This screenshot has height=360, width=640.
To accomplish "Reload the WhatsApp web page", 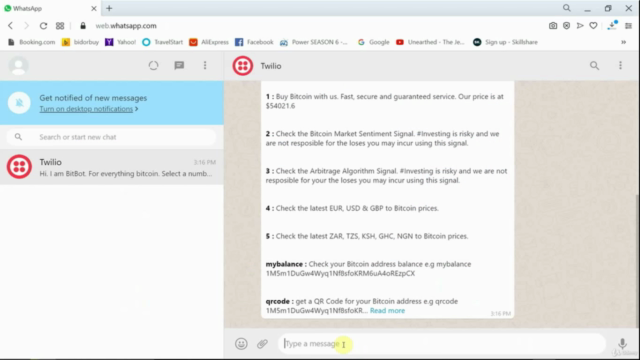I will (43, 26).
